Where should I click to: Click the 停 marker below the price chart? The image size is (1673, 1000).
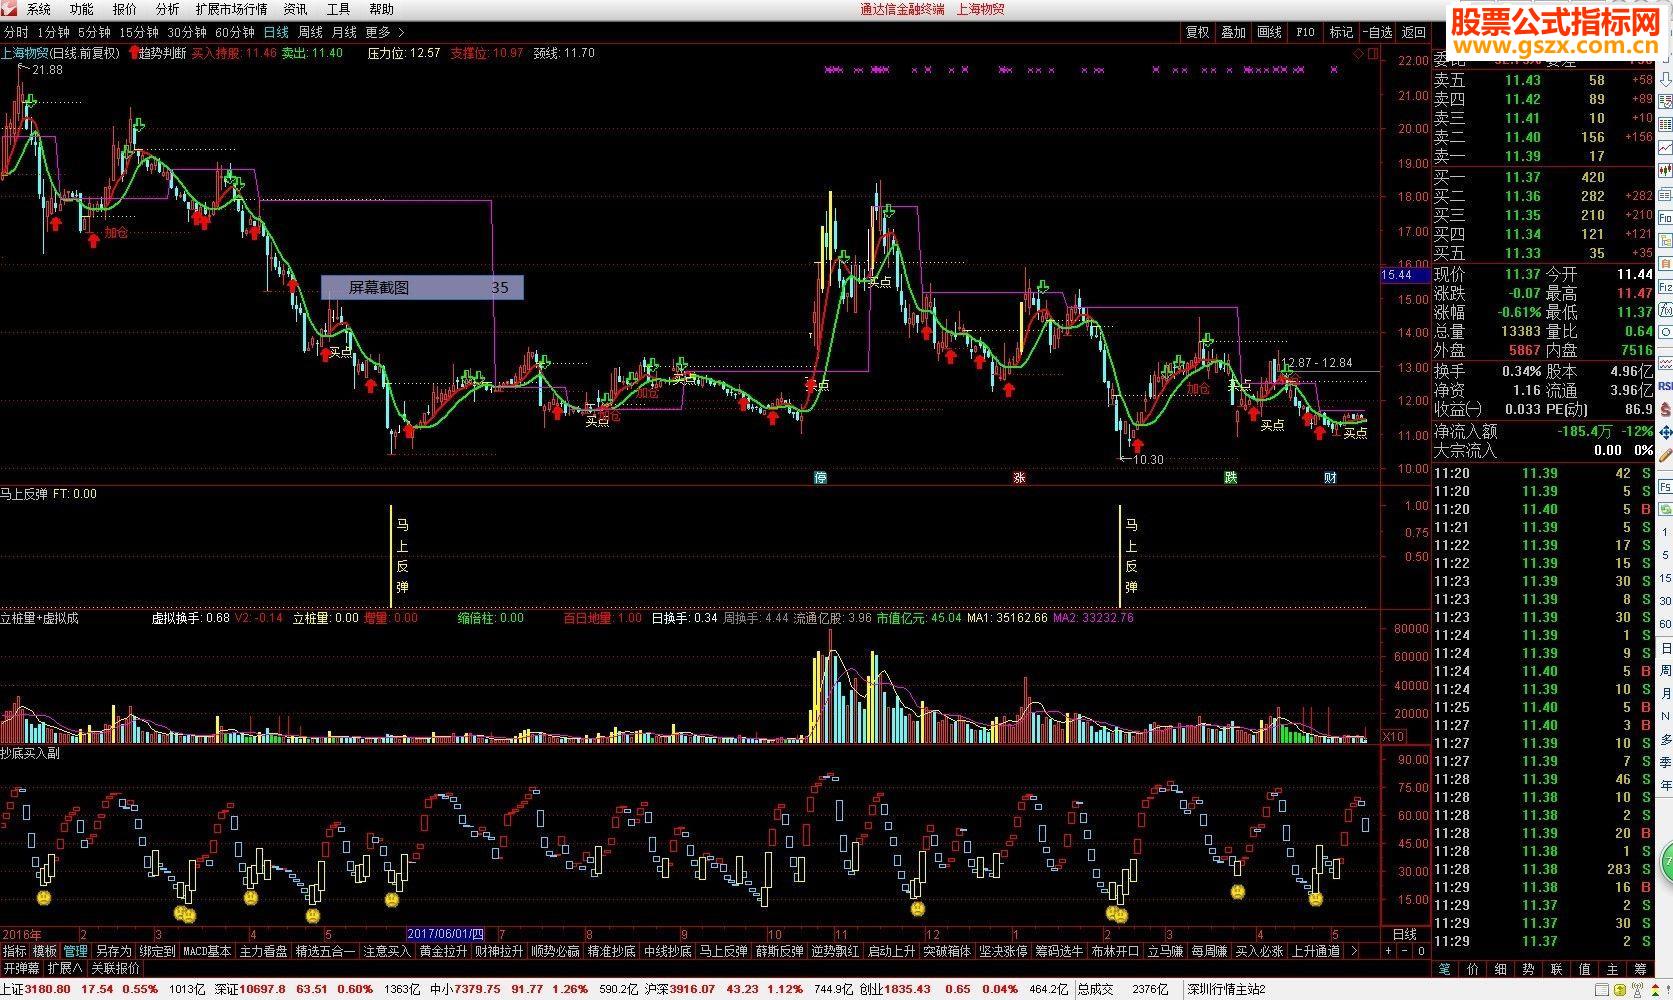coord(821,478)
